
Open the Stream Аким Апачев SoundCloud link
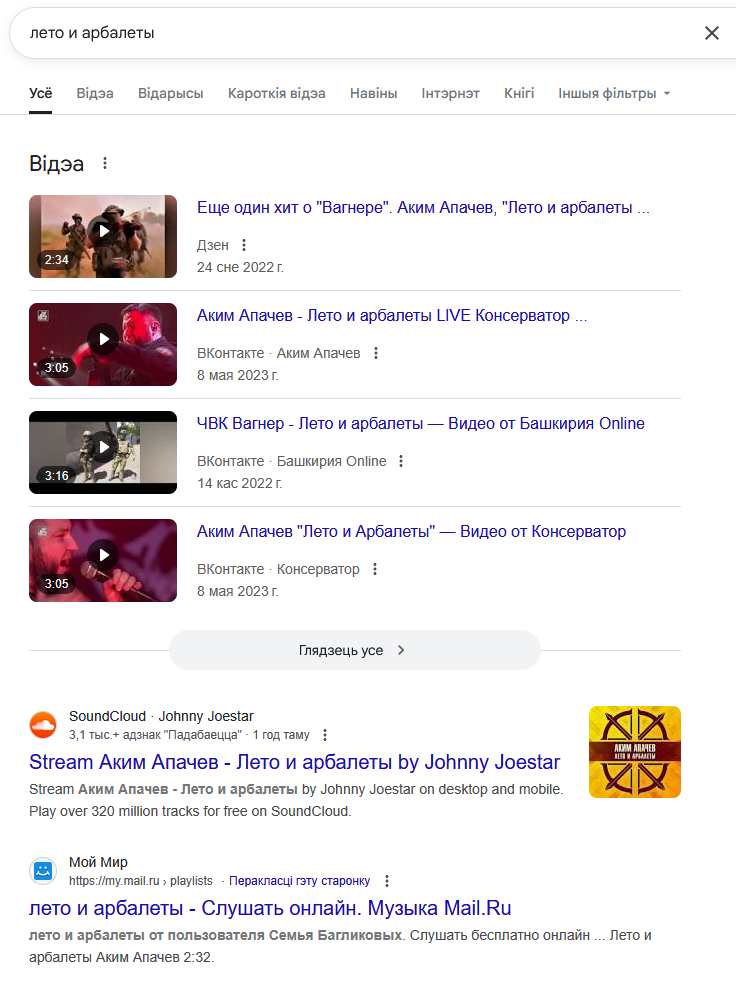coord(294,762)
